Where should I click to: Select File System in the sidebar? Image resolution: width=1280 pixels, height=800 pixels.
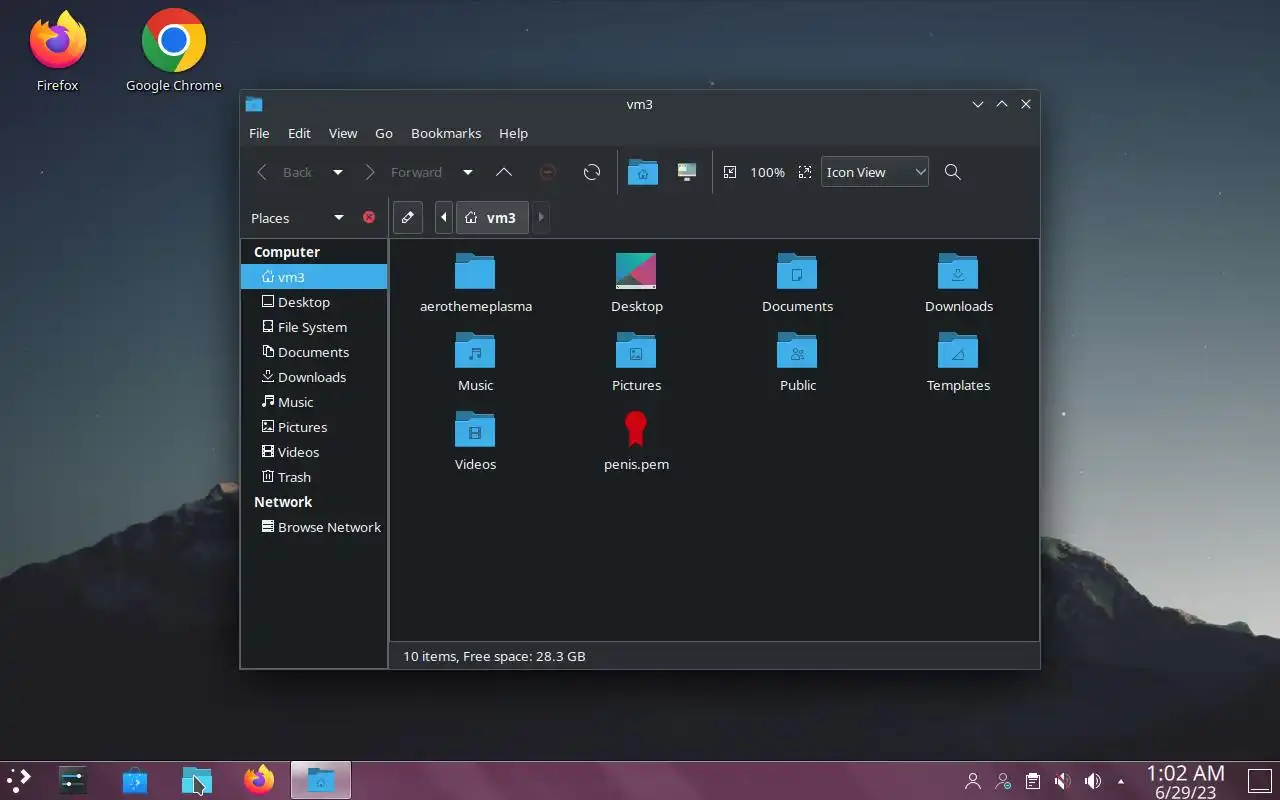tap(314, 327)
